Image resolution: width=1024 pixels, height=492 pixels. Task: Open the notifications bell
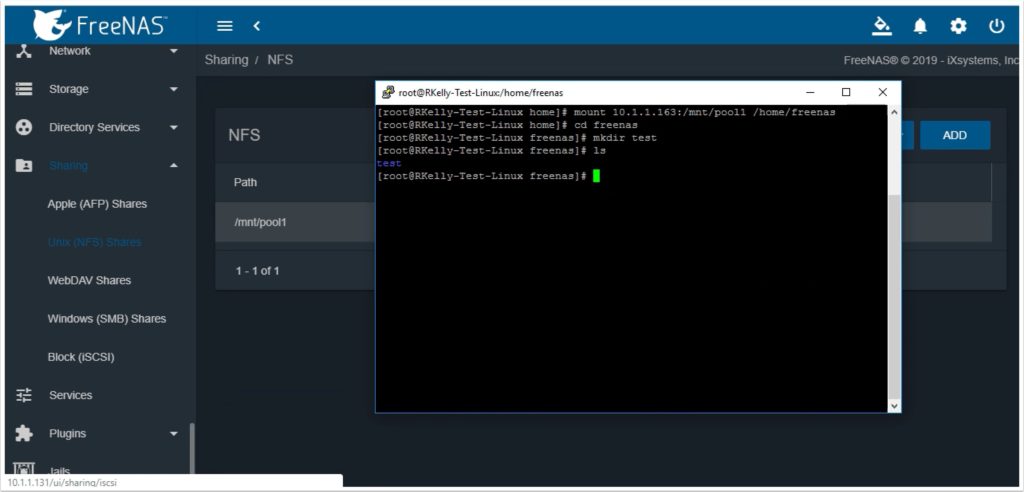pos(920,25)
